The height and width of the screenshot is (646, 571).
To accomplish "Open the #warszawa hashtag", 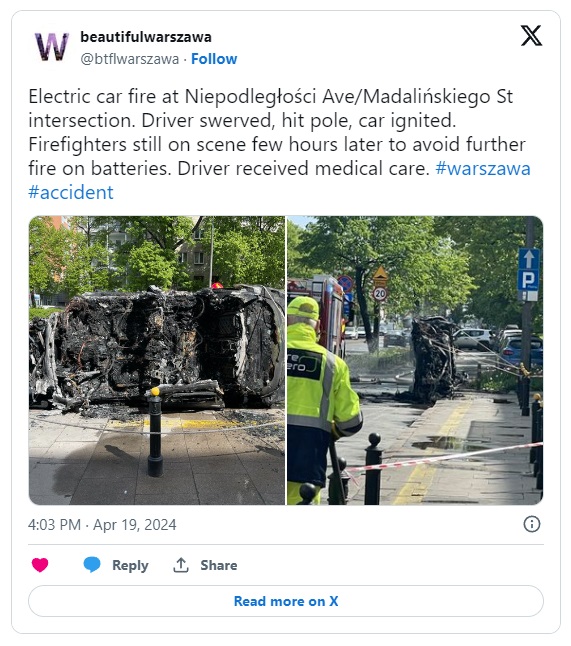I will pyautogui.click(x=483, y=169).
